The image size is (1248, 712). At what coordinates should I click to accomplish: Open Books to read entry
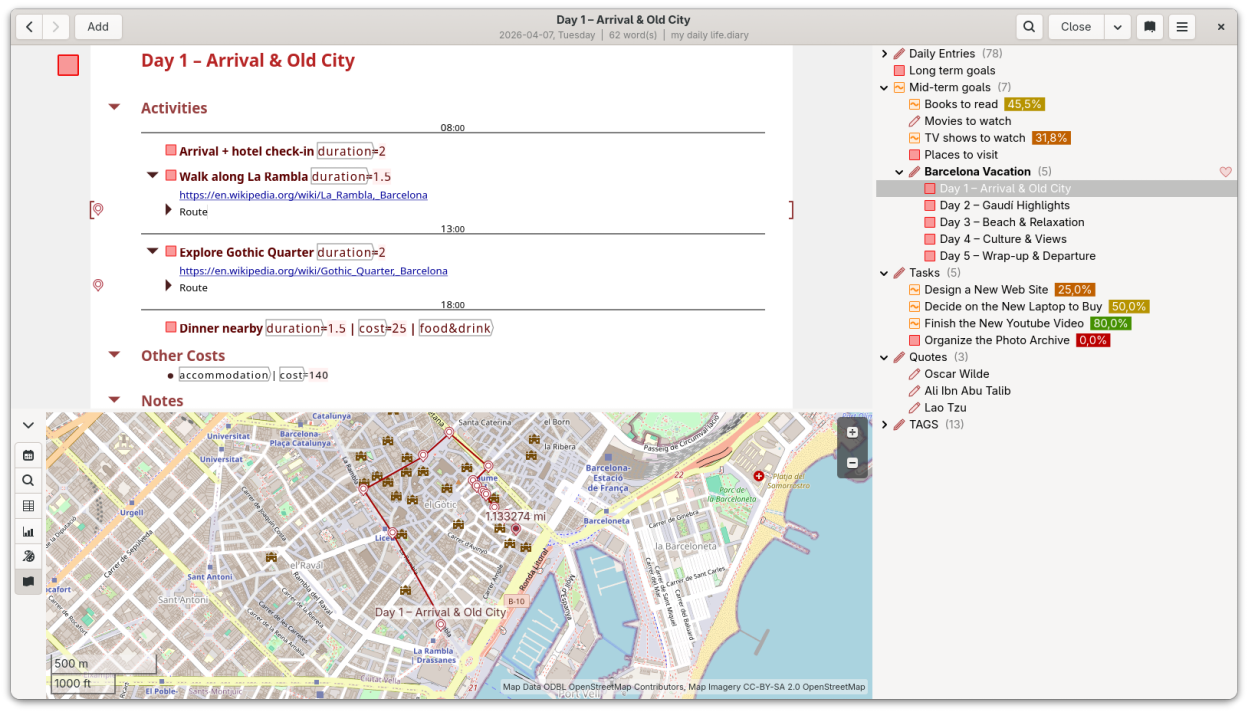click(x=961, y=104)
